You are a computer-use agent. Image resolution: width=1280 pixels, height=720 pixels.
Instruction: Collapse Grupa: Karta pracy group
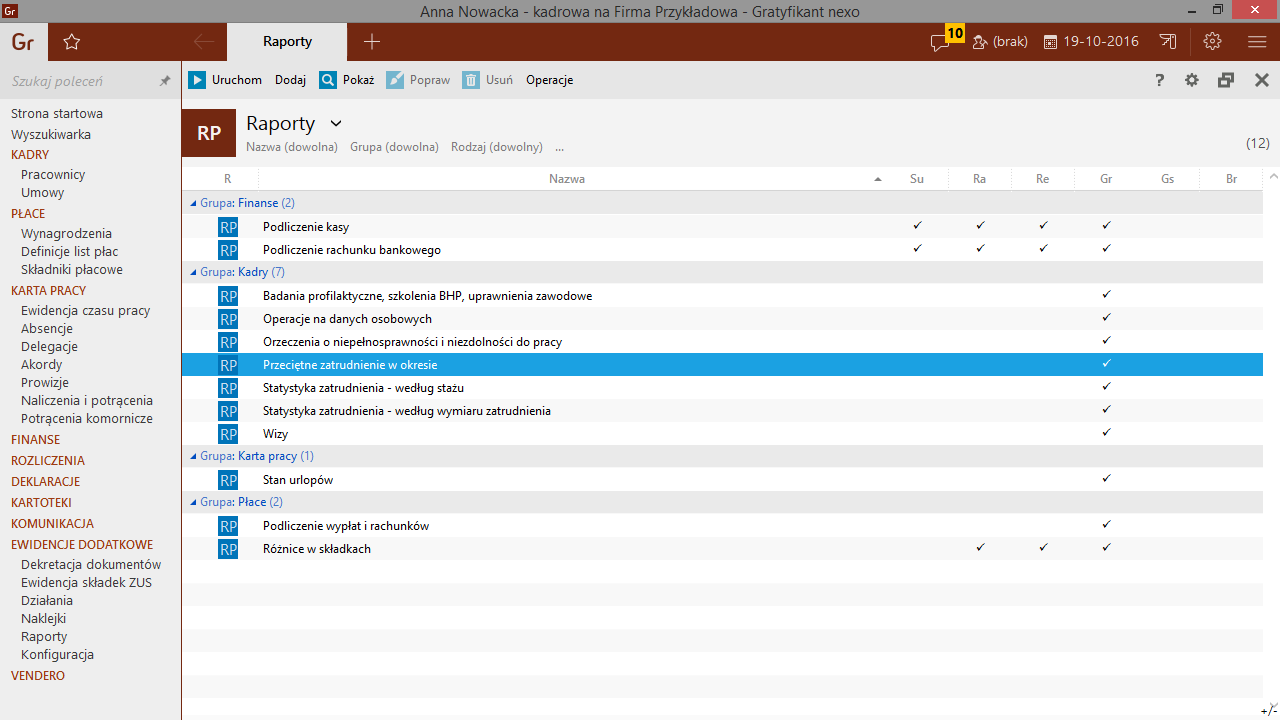(x=194, y=456)
